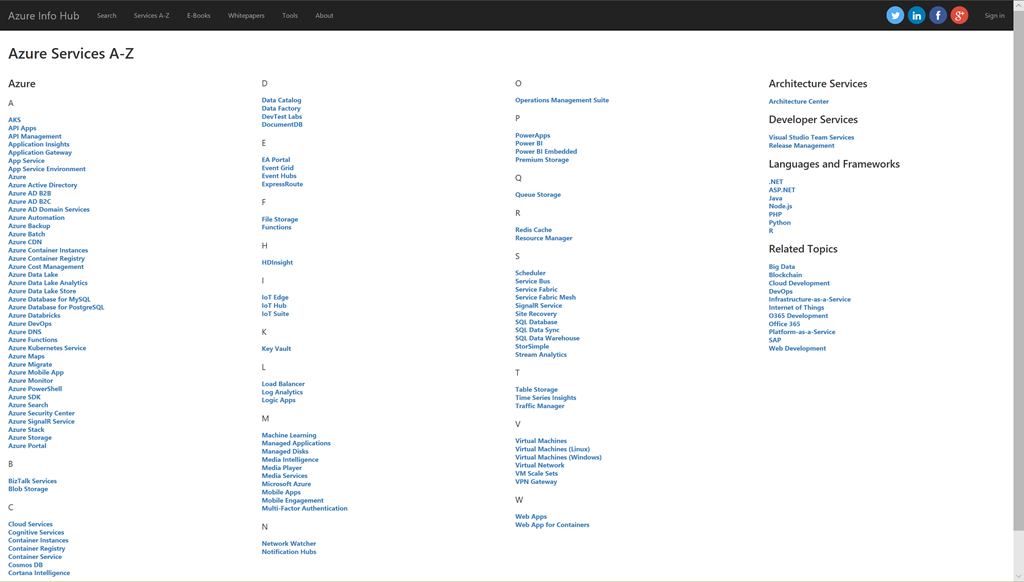Open the LinkedIn social icon
The height and width of the screenshot is (582, 1024).
[x=916, y=15]
